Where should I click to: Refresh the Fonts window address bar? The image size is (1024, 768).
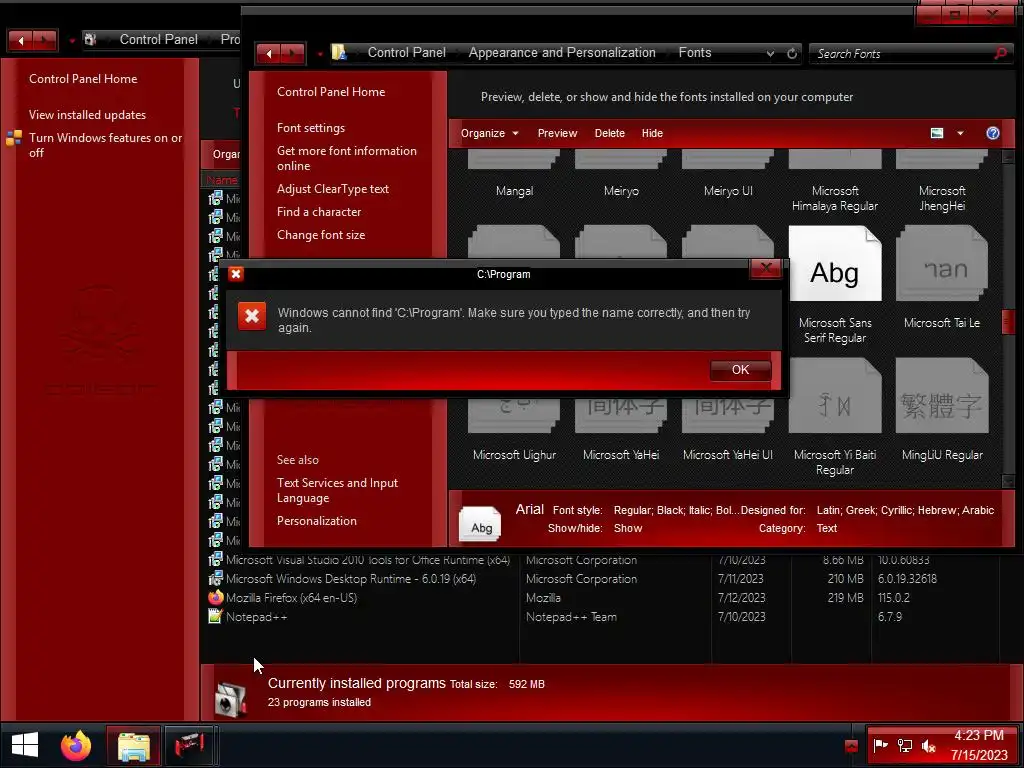792,54
